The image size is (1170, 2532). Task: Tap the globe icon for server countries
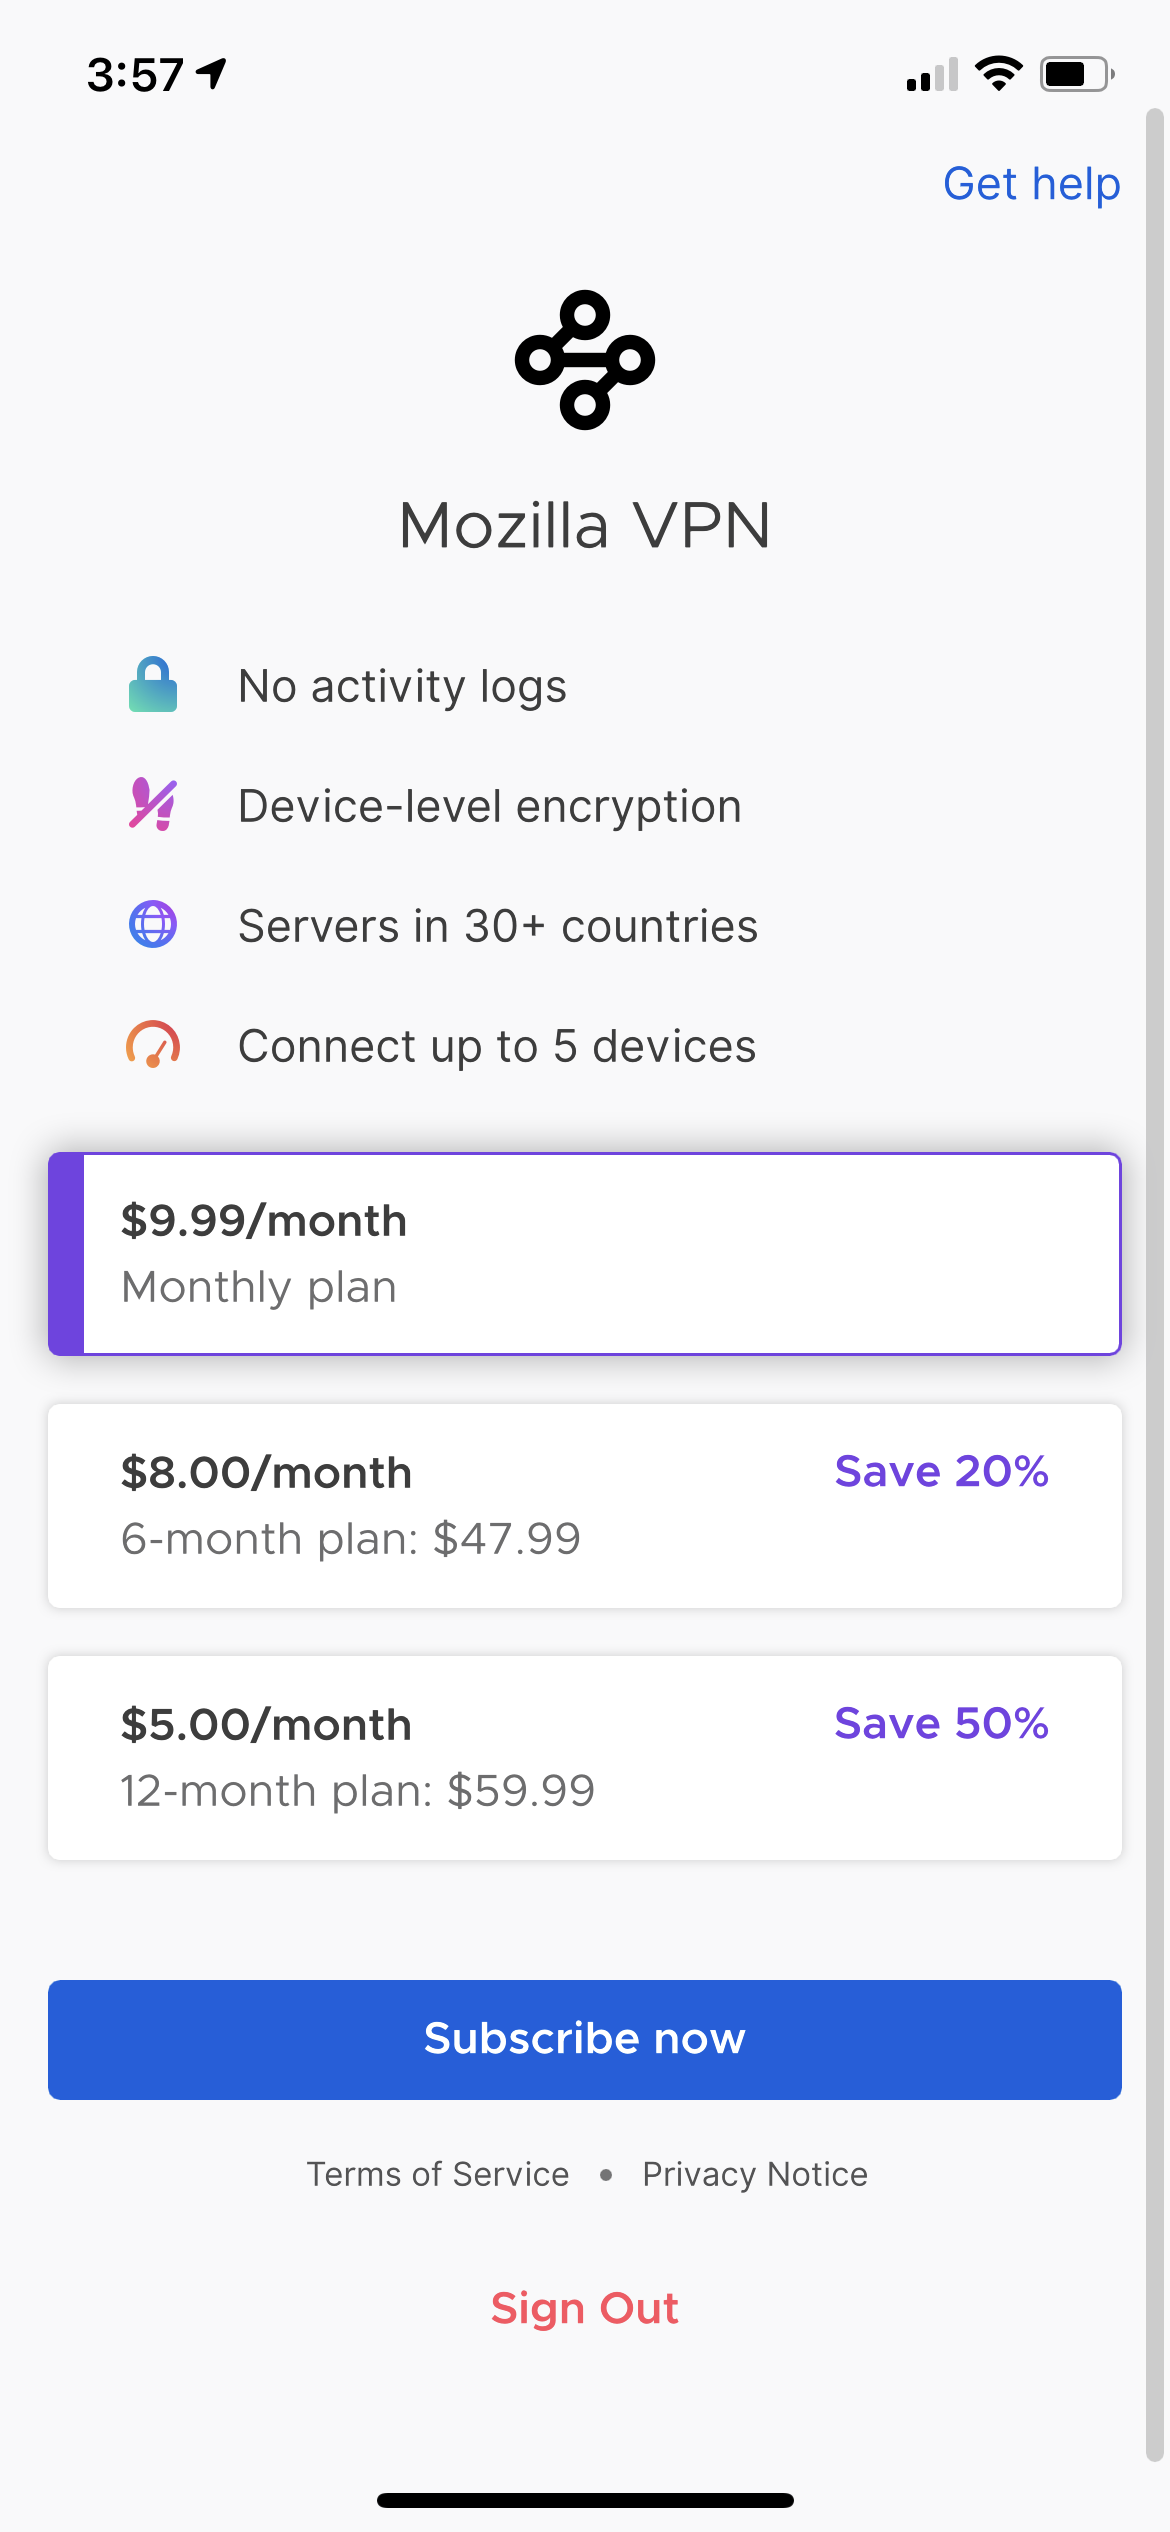(x=153, y=924)
